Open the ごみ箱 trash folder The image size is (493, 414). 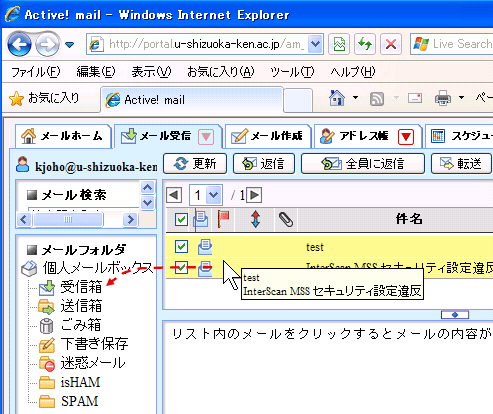click(81, 325)
